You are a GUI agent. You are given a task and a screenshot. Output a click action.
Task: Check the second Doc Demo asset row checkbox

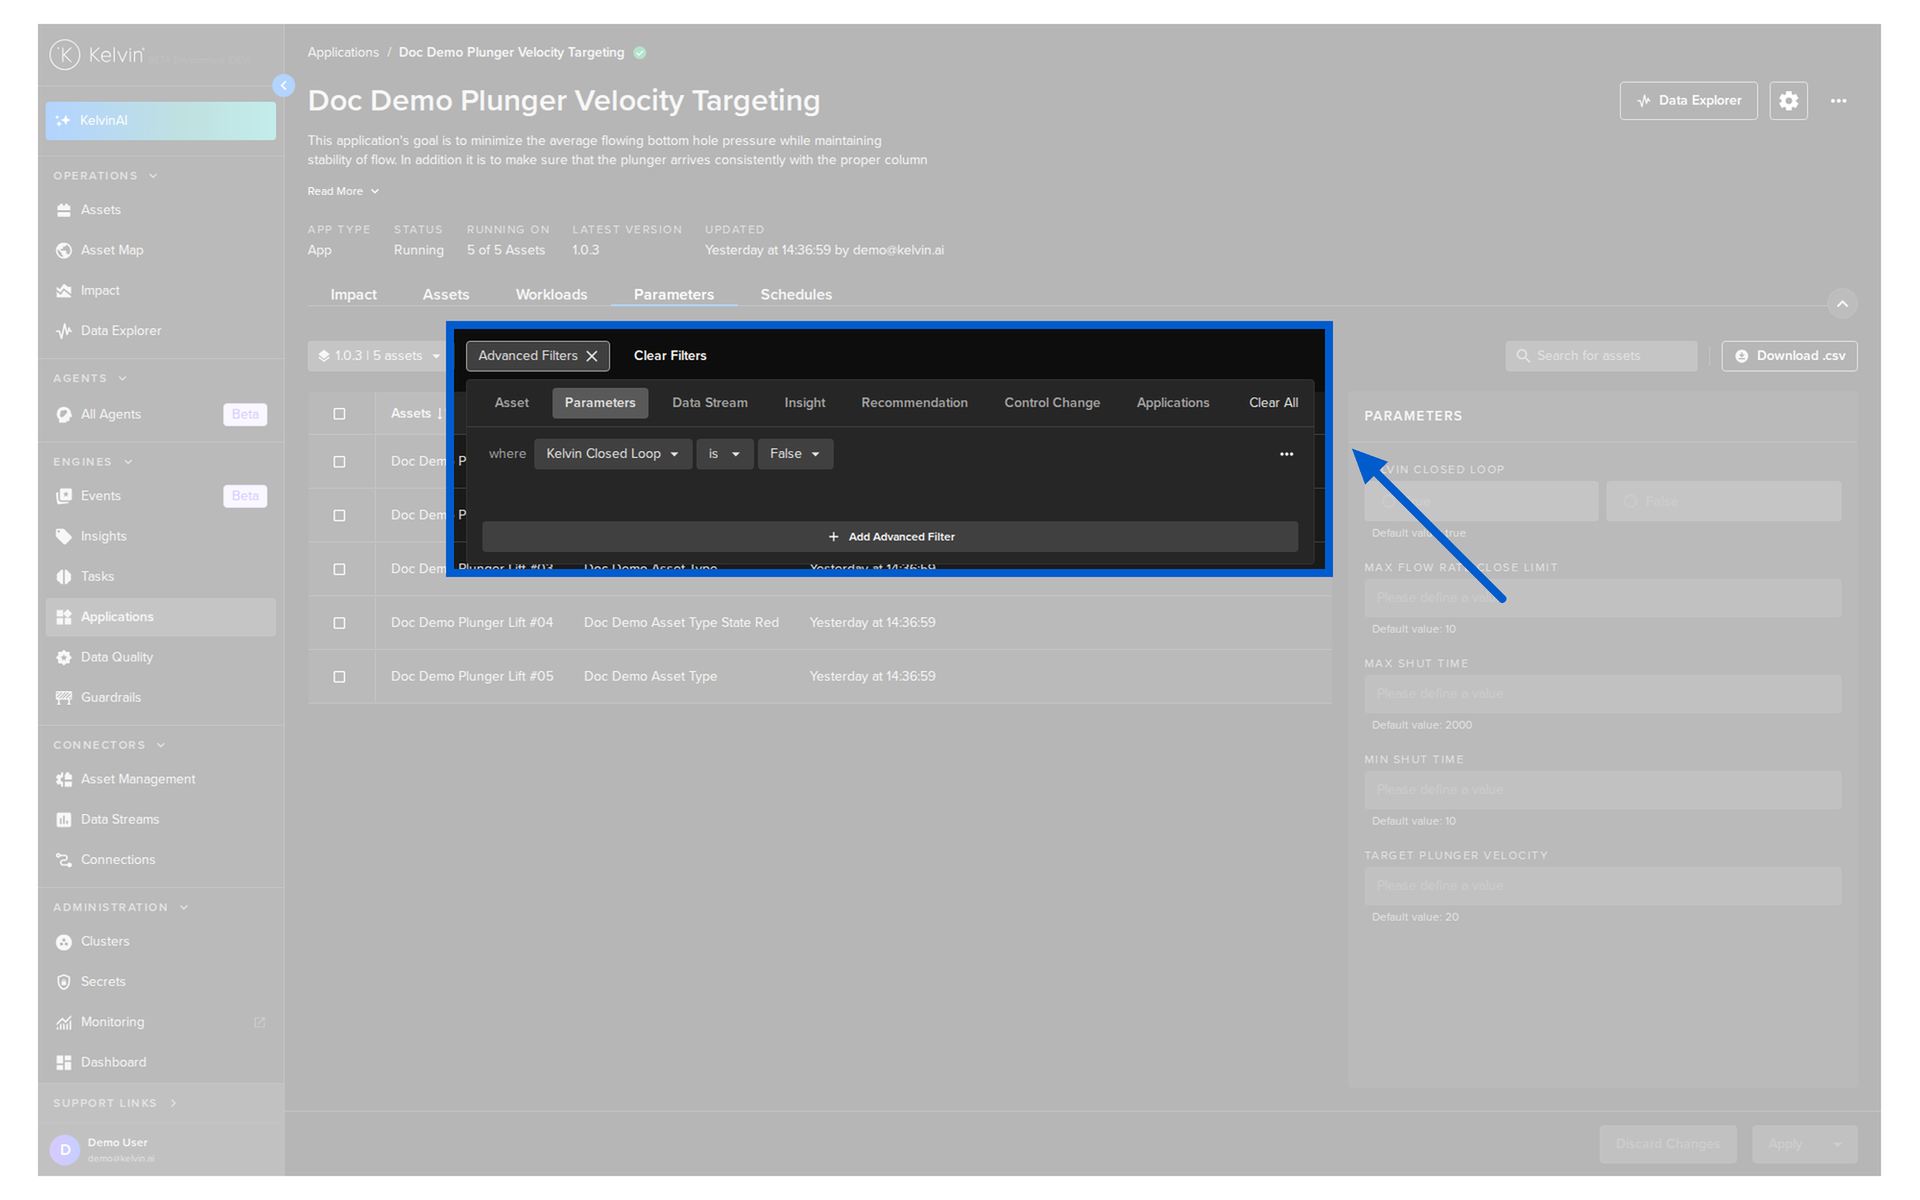[x=339, y=516]
